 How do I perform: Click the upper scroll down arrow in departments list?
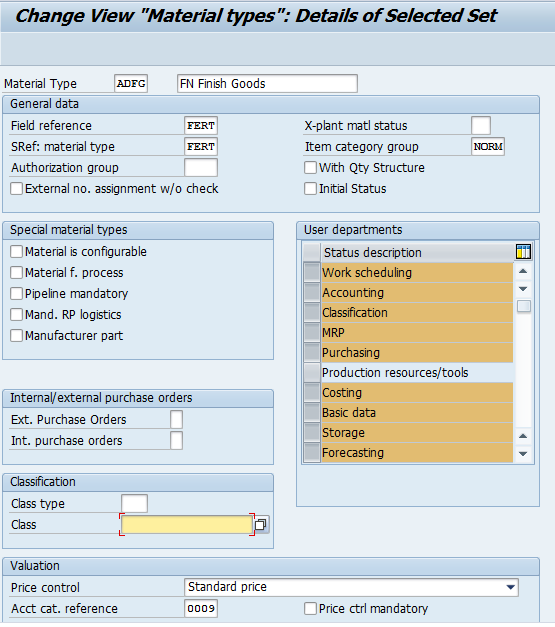523,289
